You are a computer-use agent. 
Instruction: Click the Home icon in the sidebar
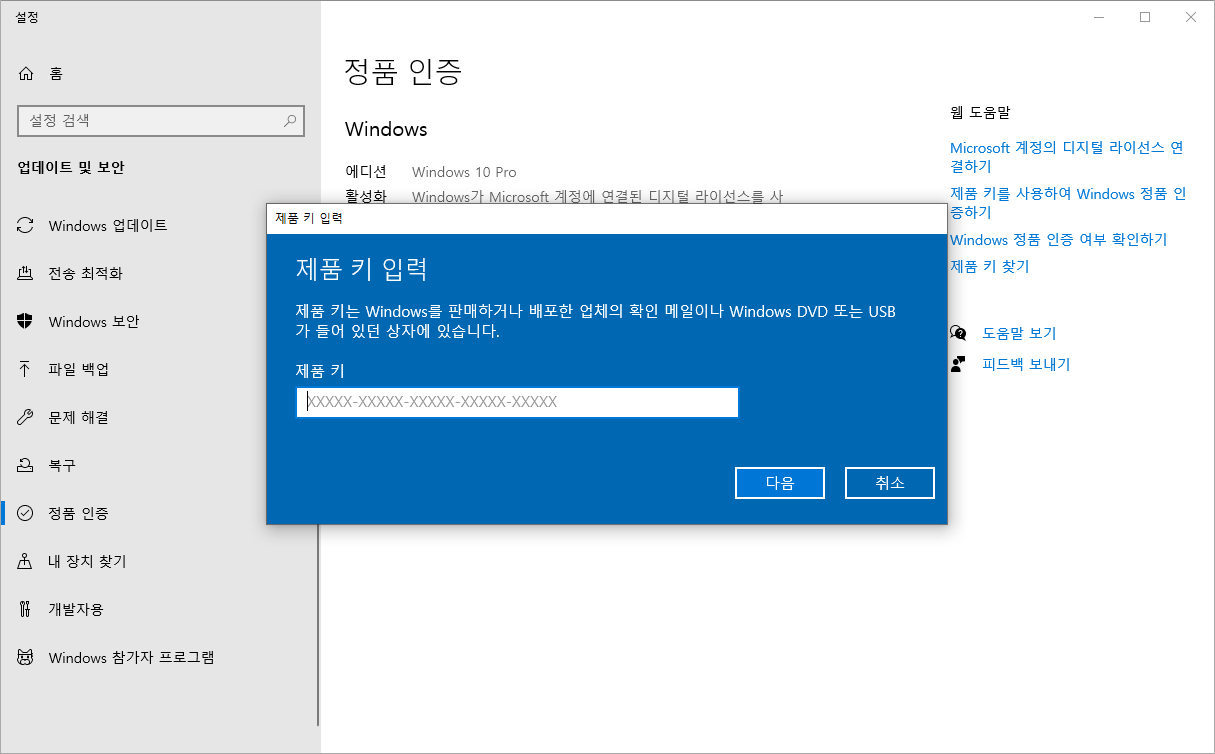[26, 73]
